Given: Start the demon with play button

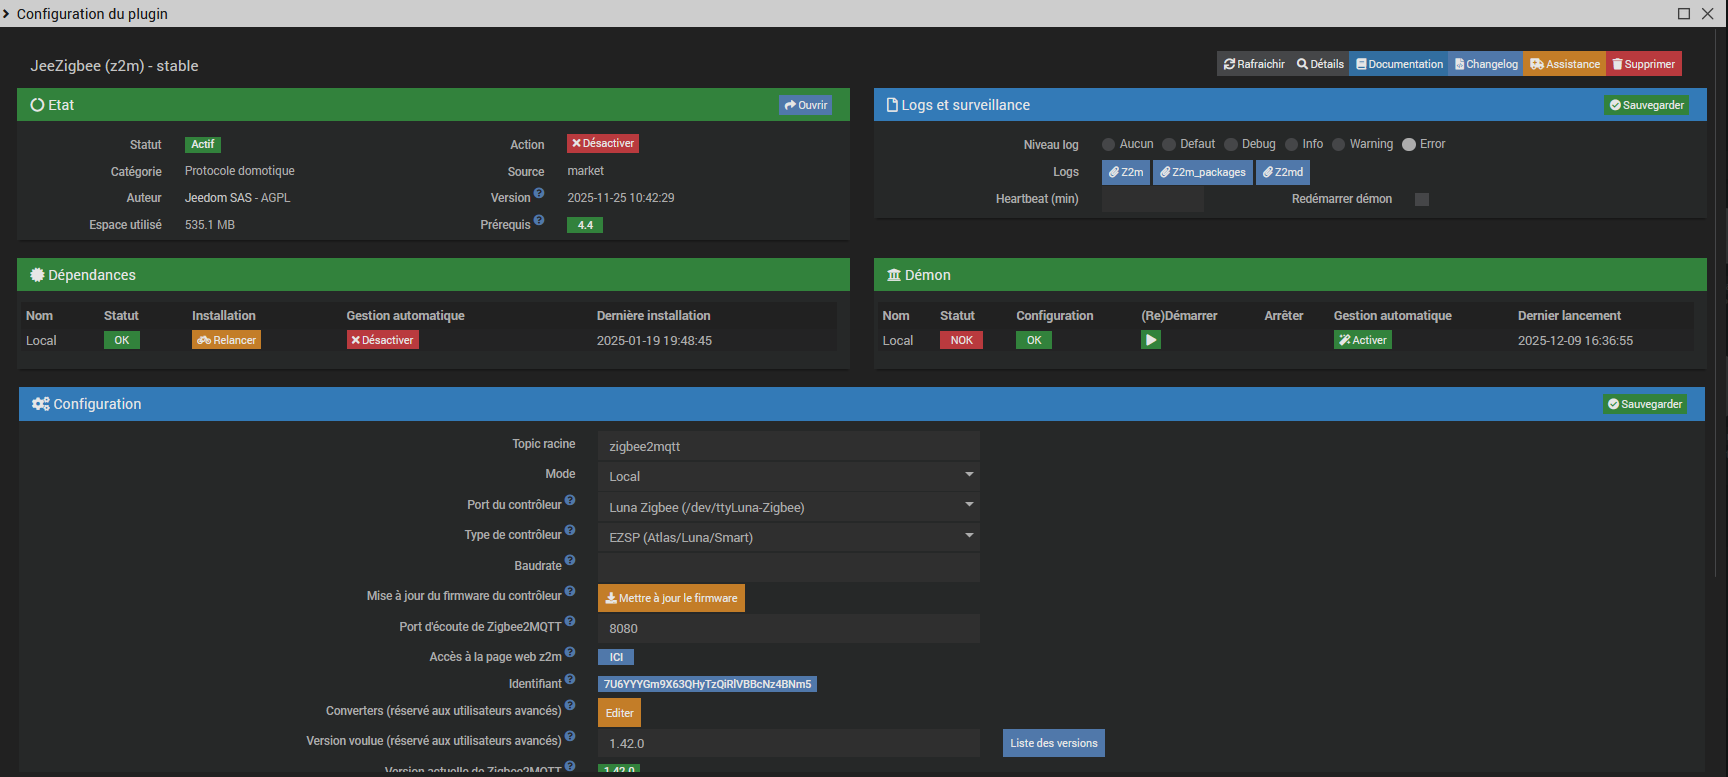Looking at the screenshot, I should (1151, 340).
